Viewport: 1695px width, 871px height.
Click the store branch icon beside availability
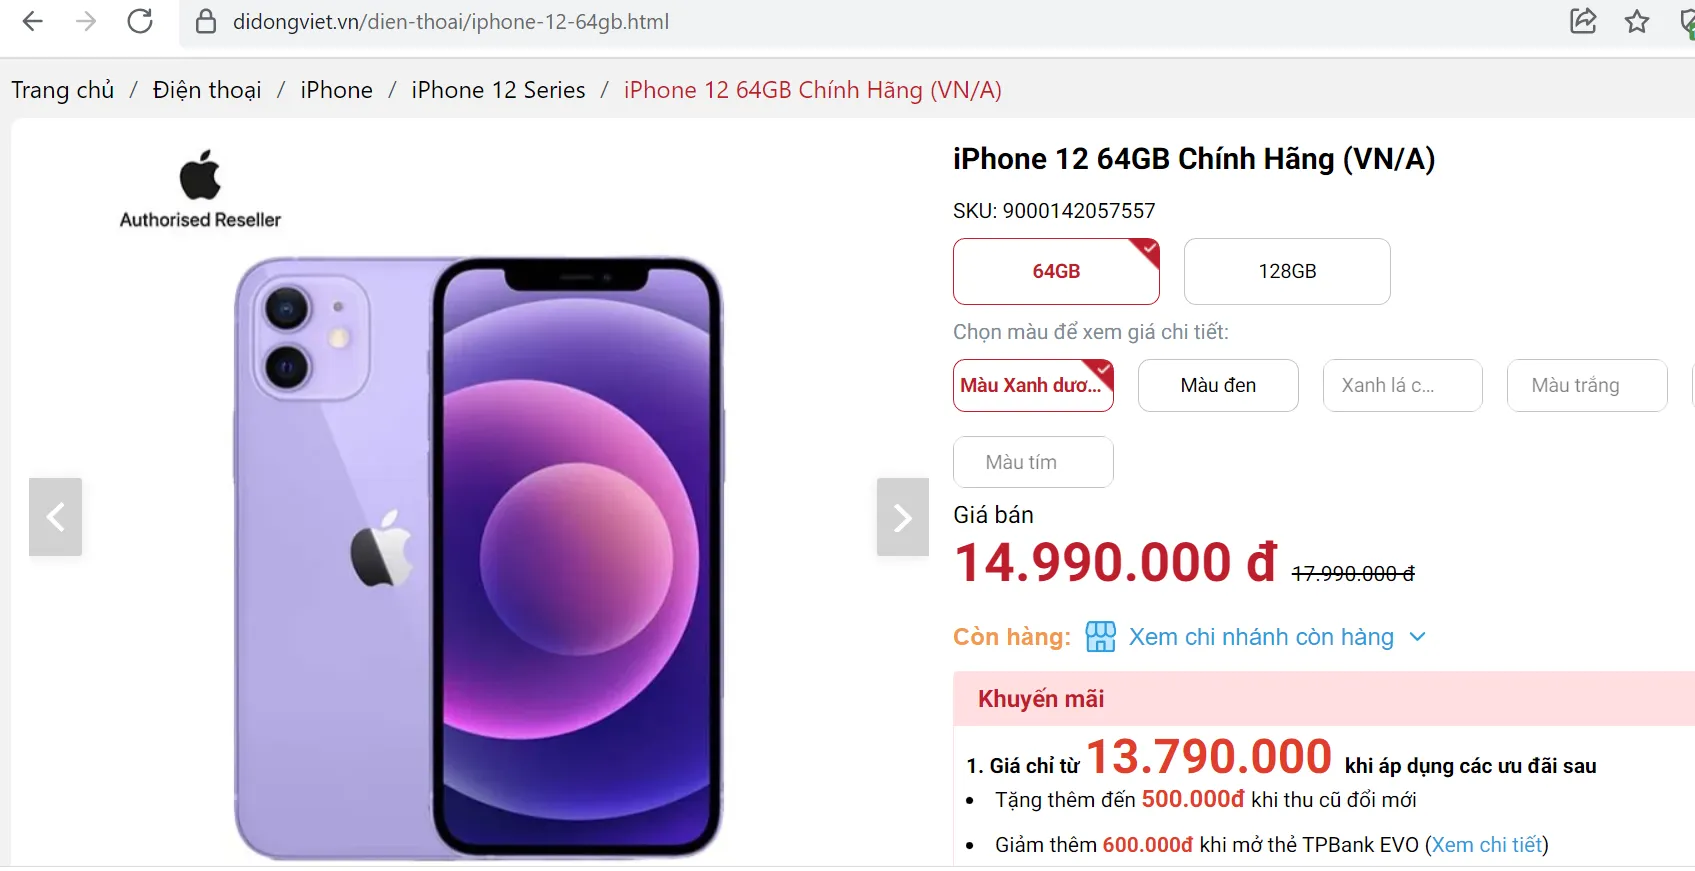(x=1099, y=636)
